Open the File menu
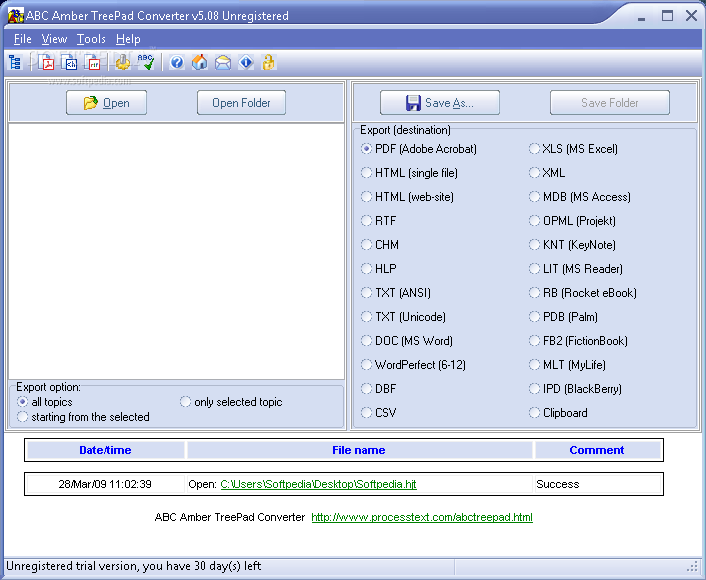 point(23,39)
